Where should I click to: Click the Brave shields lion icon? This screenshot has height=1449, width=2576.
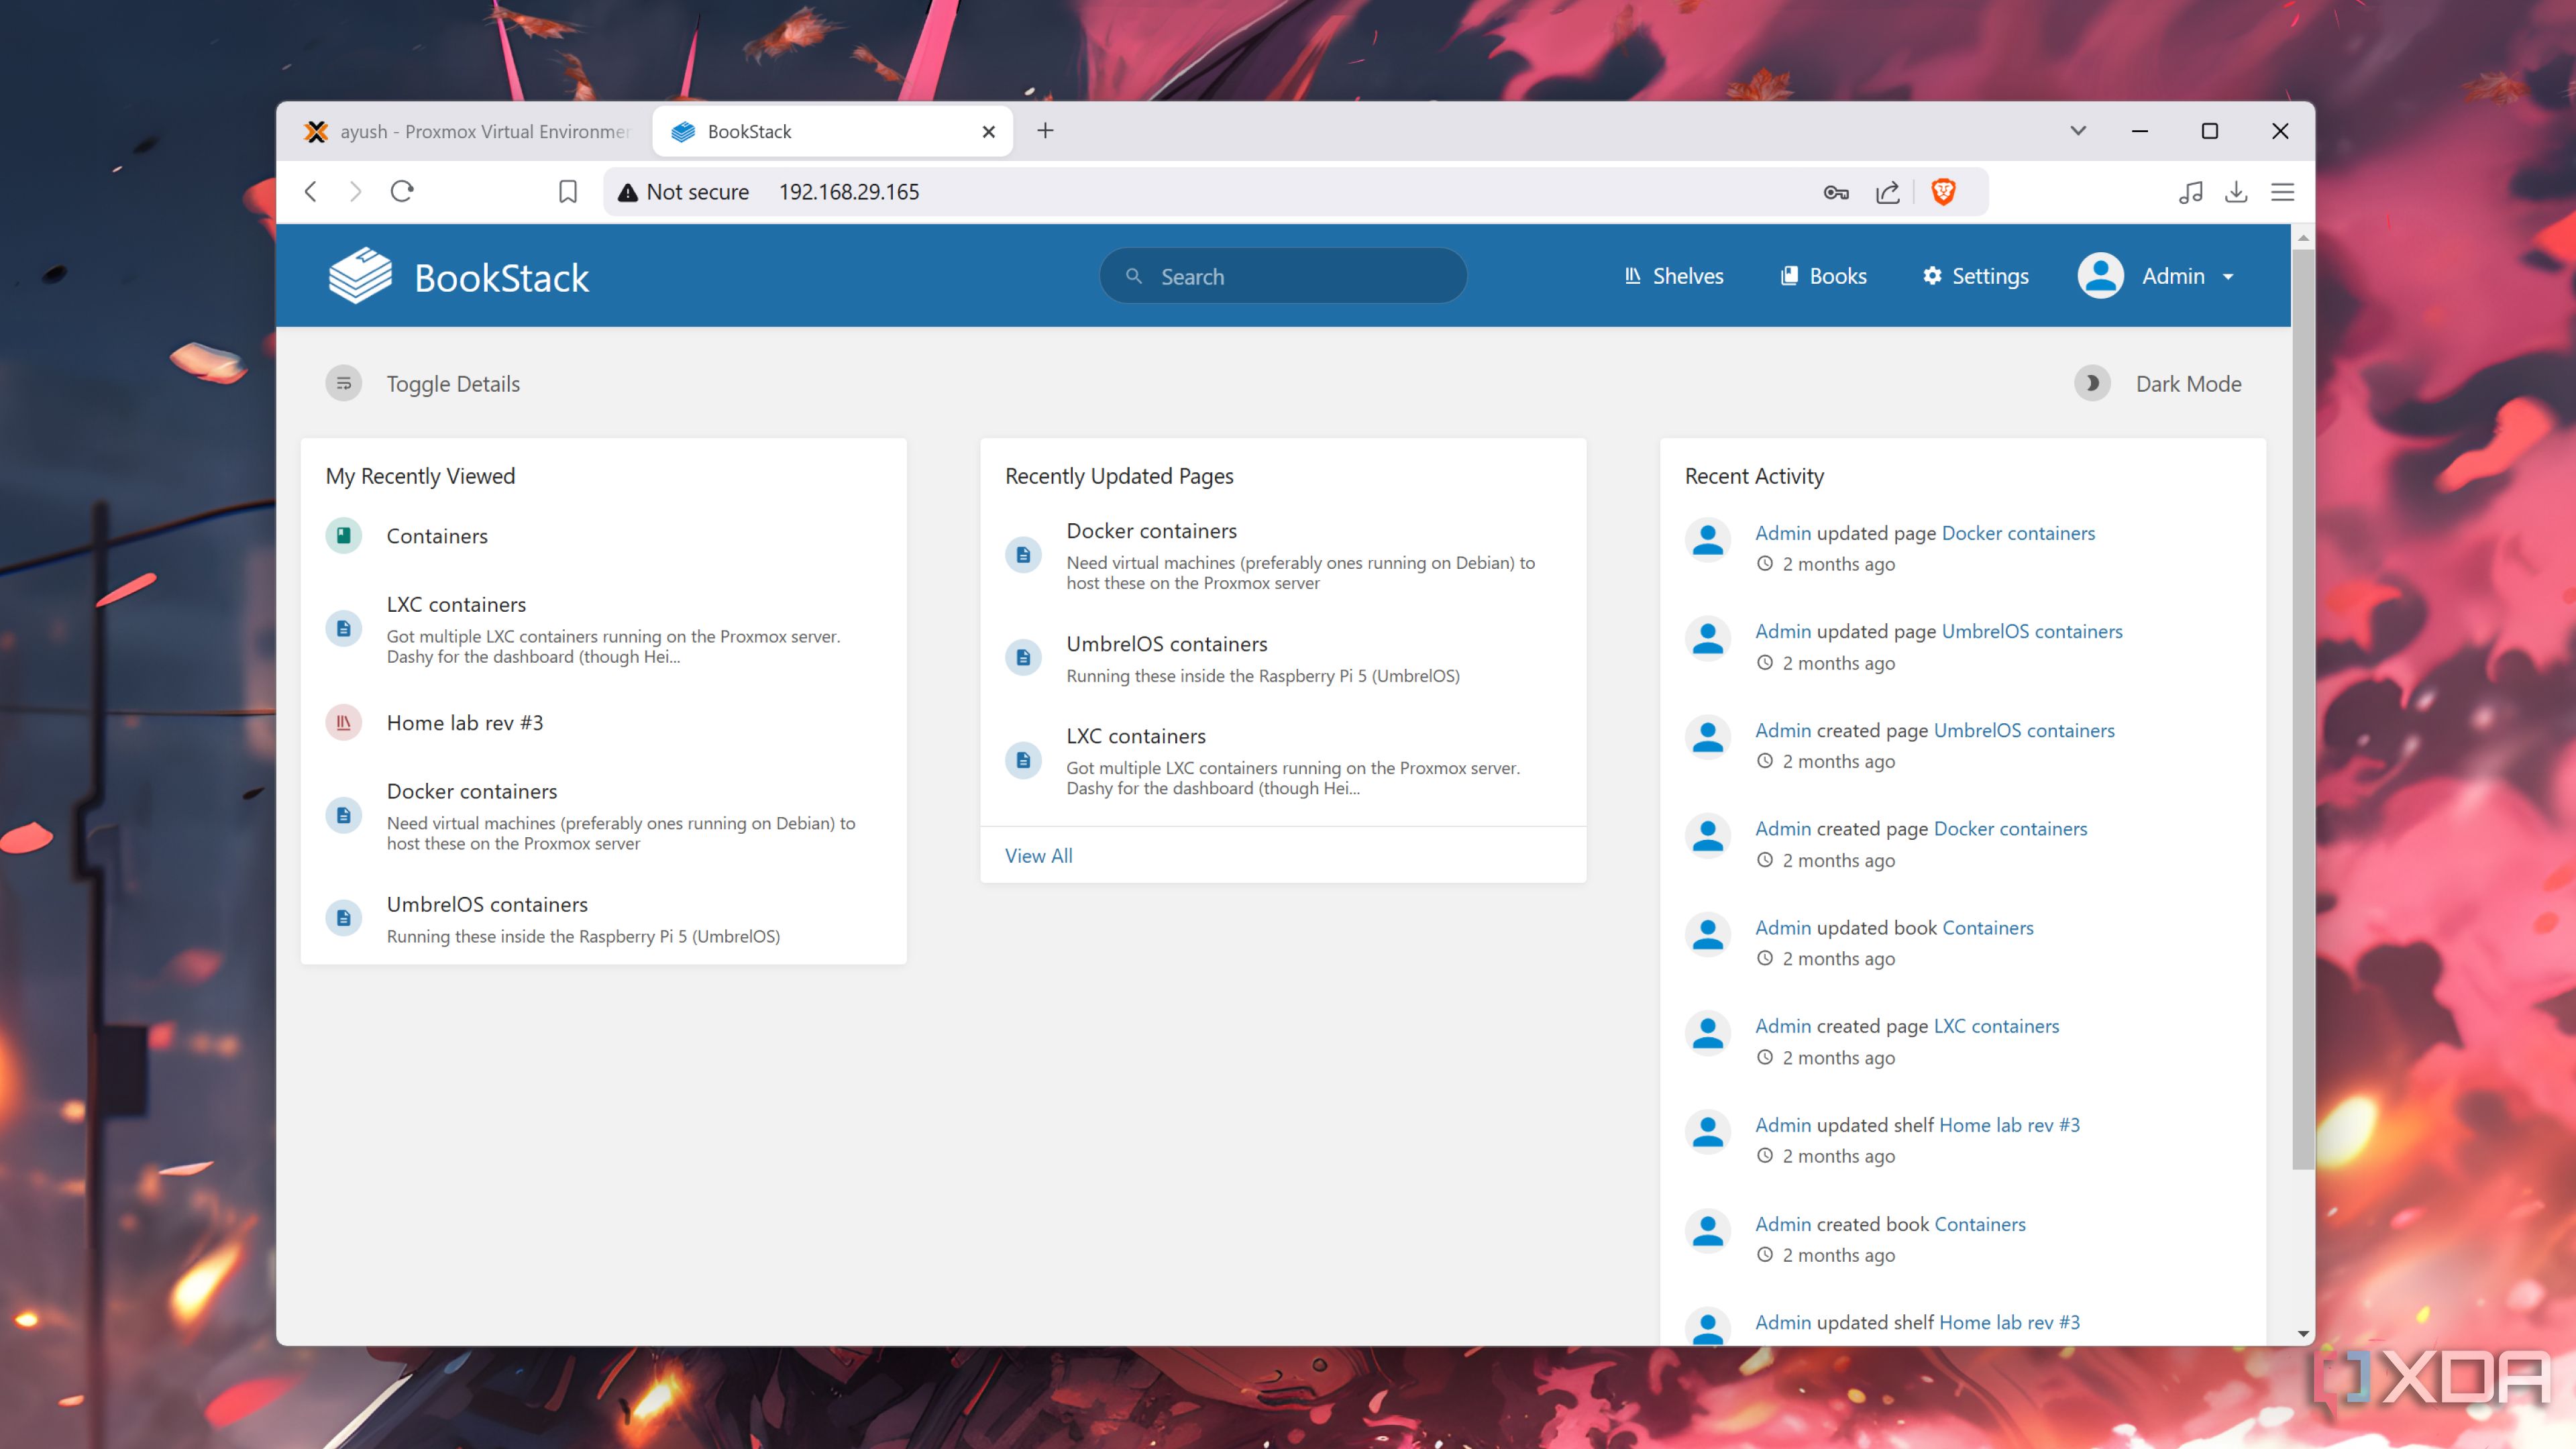click(x=1943, y=191)
